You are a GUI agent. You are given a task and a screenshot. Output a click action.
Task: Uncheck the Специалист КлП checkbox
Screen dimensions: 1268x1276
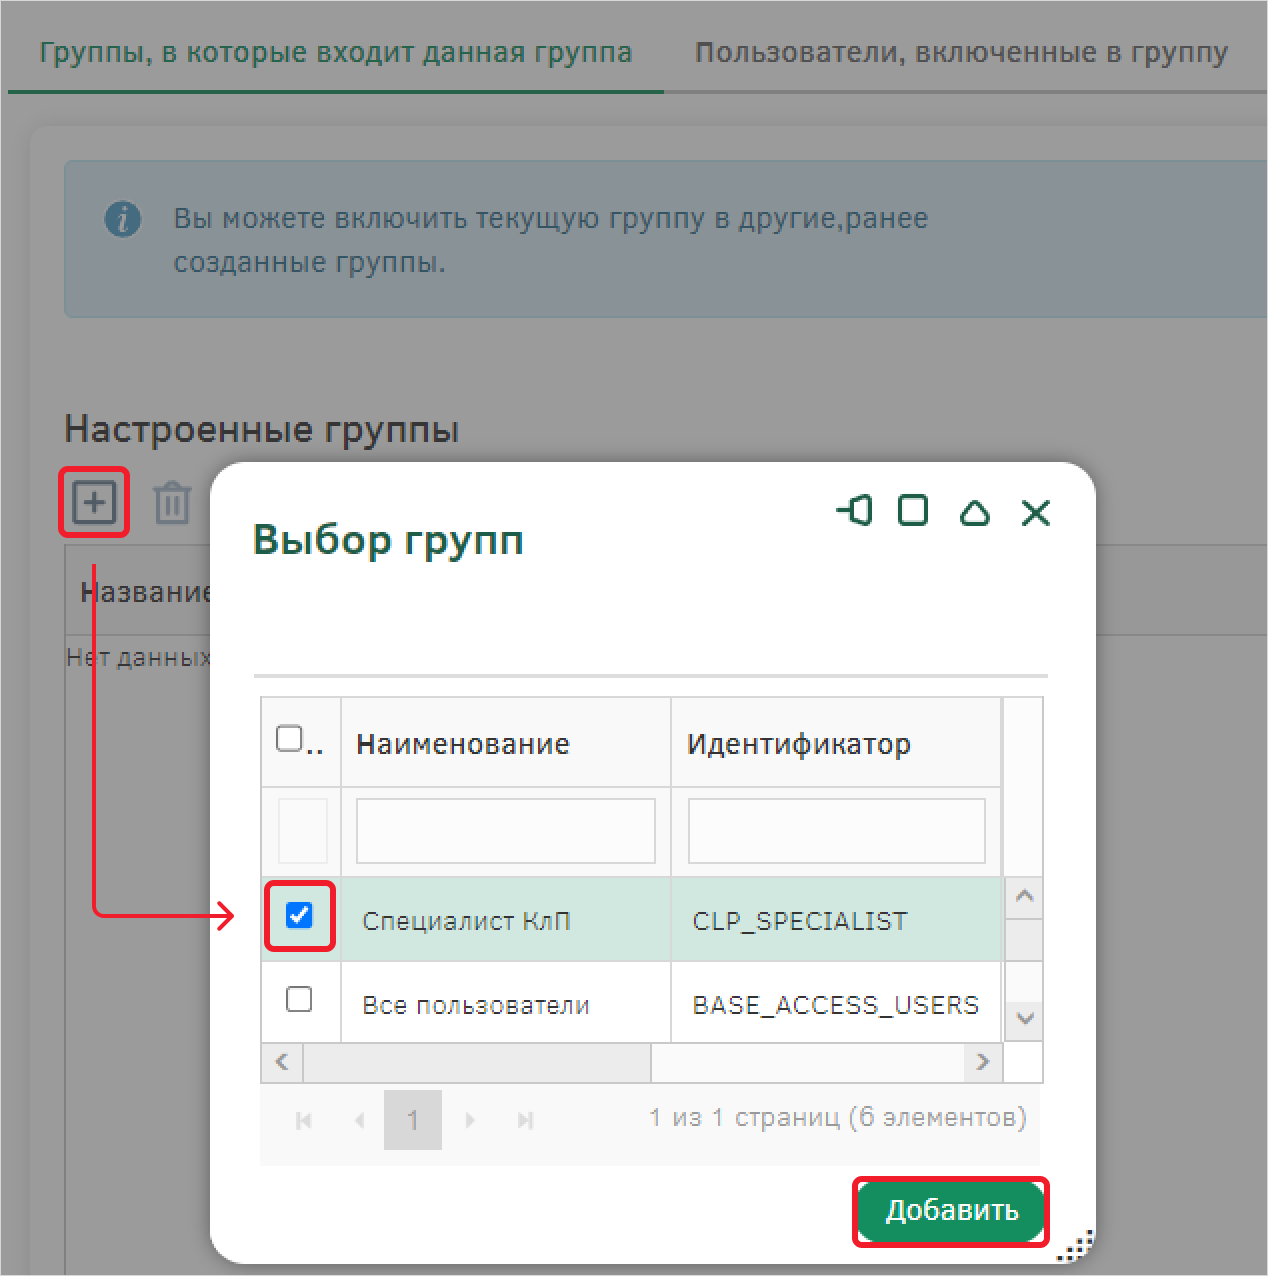click(x=299, y=915)
